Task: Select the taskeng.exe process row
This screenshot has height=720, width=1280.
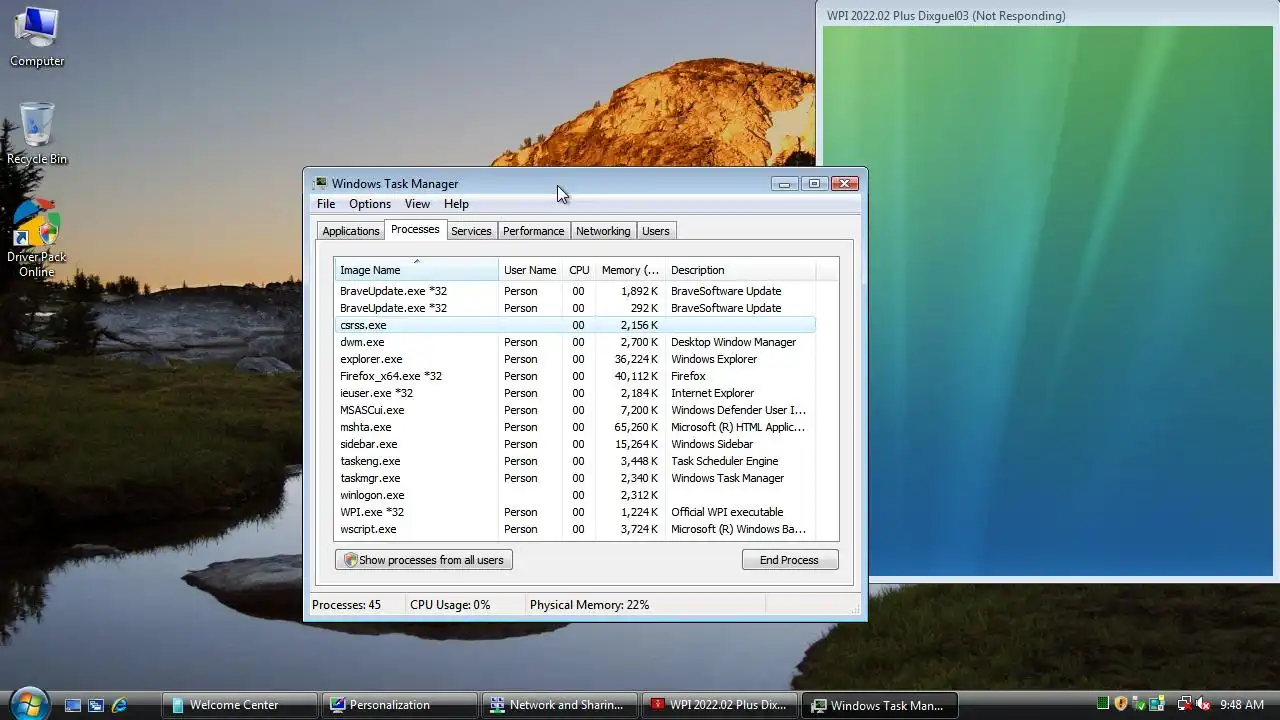Action: [575, 461]
